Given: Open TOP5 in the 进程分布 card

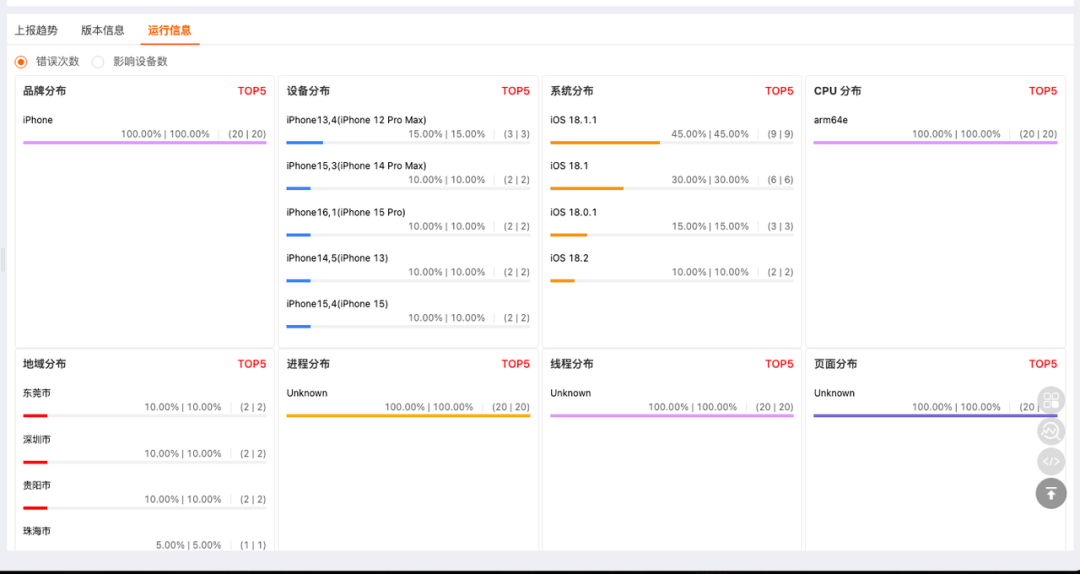Looking at the screenshot, I should 515,364.
